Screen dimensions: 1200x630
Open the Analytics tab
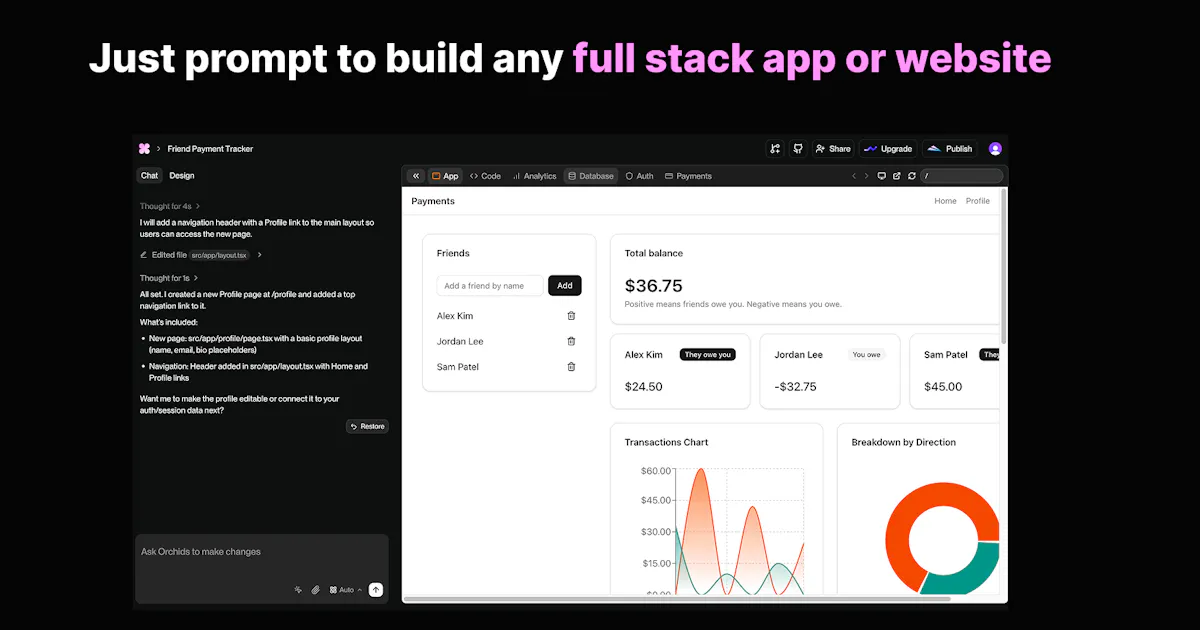tap(534, 176)
